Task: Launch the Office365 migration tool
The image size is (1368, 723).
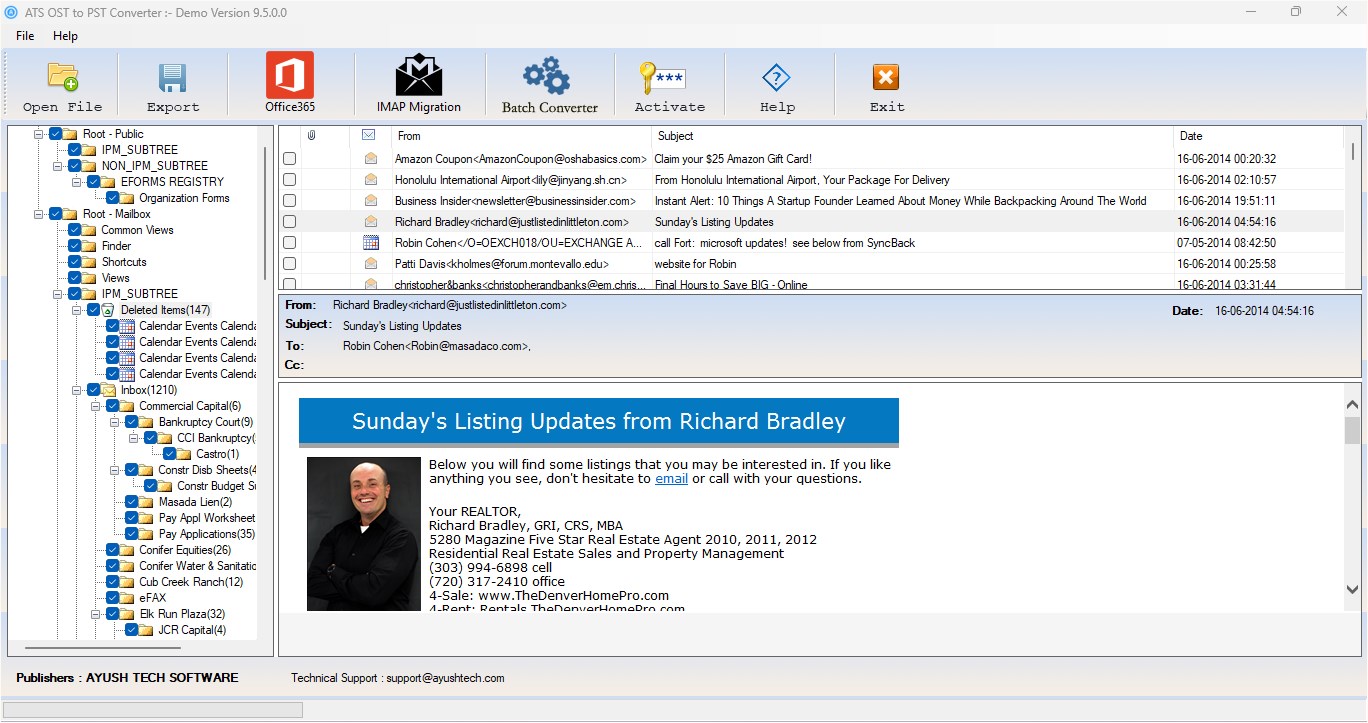Action: pyautogui.click(x=290, y=75)
